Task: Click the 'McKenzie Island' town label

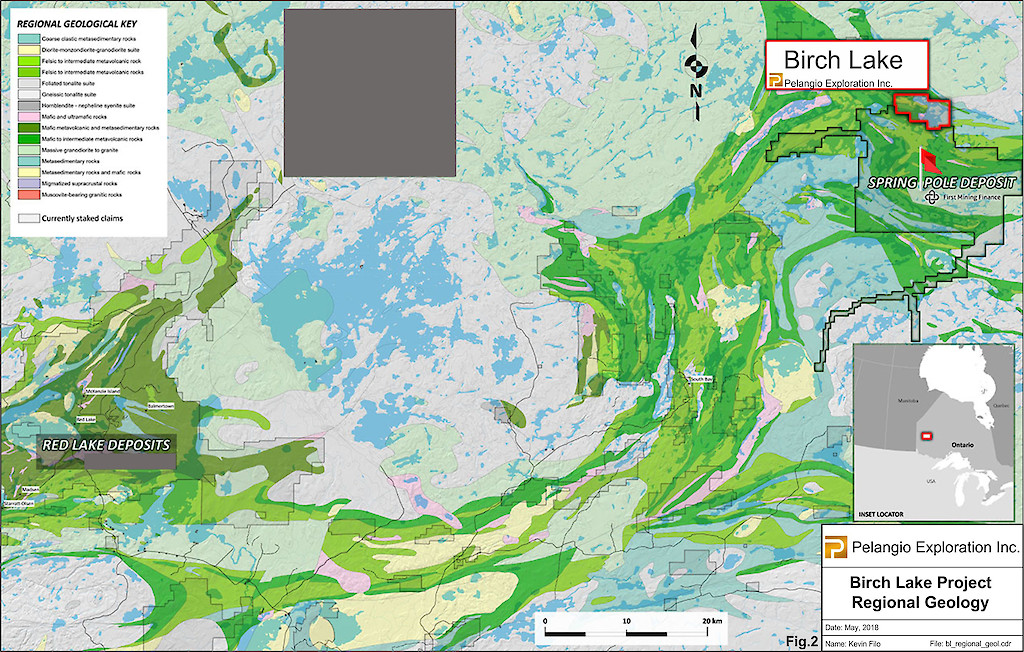Action: [x=103, y=391]
